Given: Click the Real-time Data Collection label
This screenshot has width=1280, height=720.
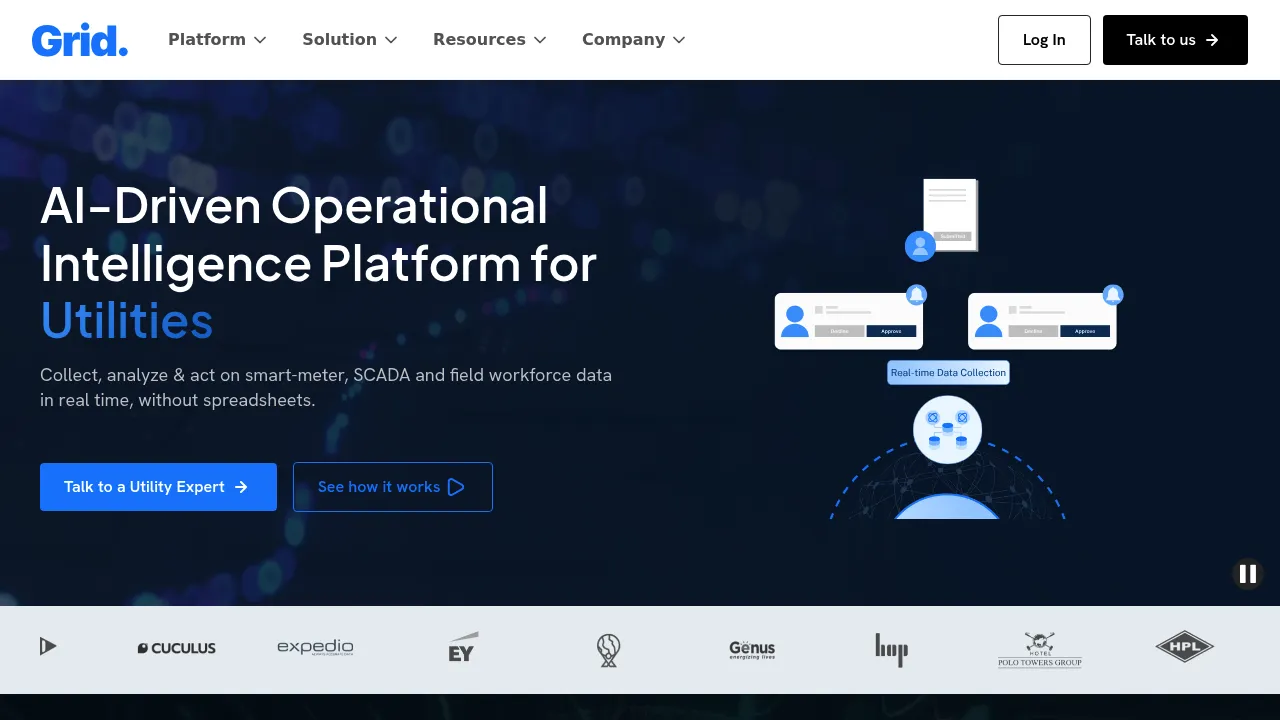Looking at the screenshot, I should coord(948,373).
